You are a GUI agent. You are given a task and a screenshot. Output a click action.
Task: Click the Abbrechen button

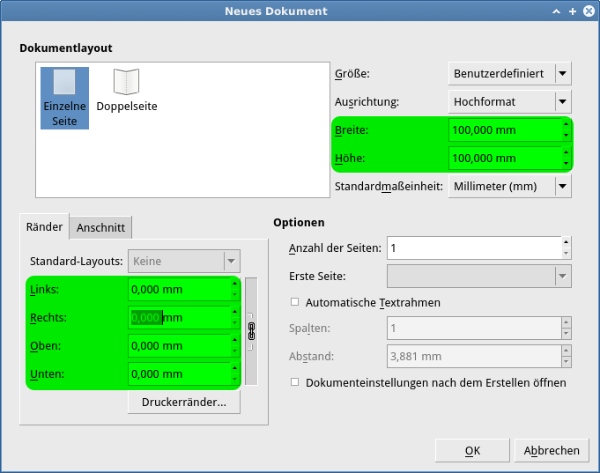(x=551, y=450)
